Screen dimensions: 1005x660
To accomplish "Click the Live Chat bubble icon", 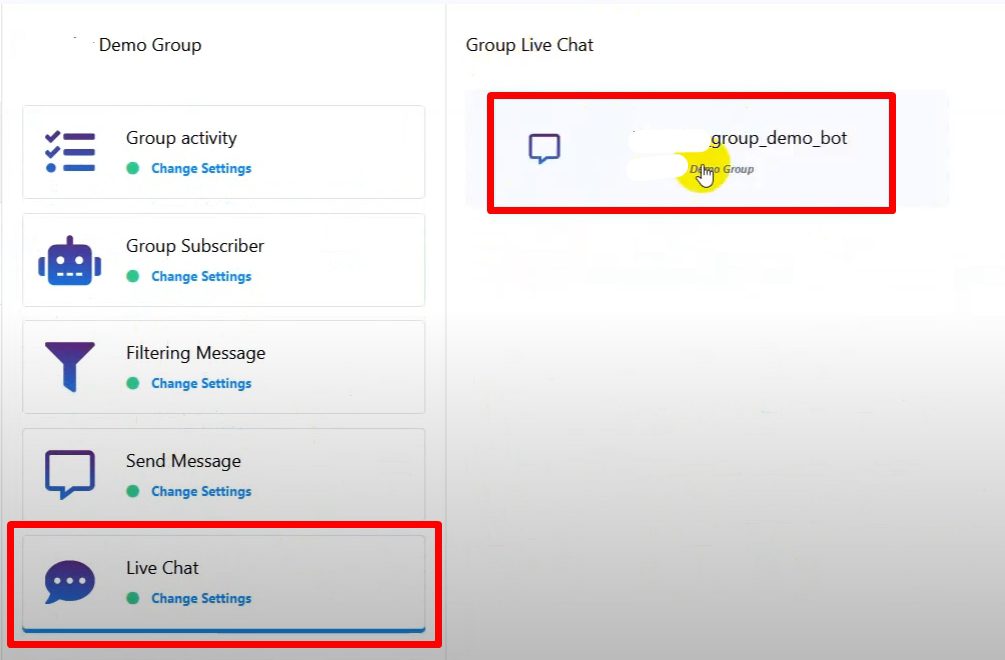I will (70, 582).
